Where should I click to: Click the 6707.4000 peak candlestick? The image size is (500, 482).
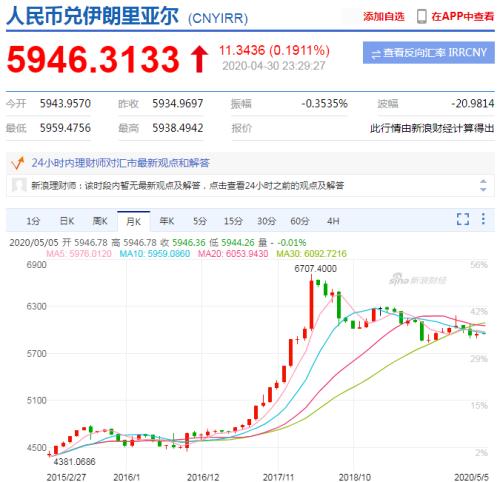[312, 302]
